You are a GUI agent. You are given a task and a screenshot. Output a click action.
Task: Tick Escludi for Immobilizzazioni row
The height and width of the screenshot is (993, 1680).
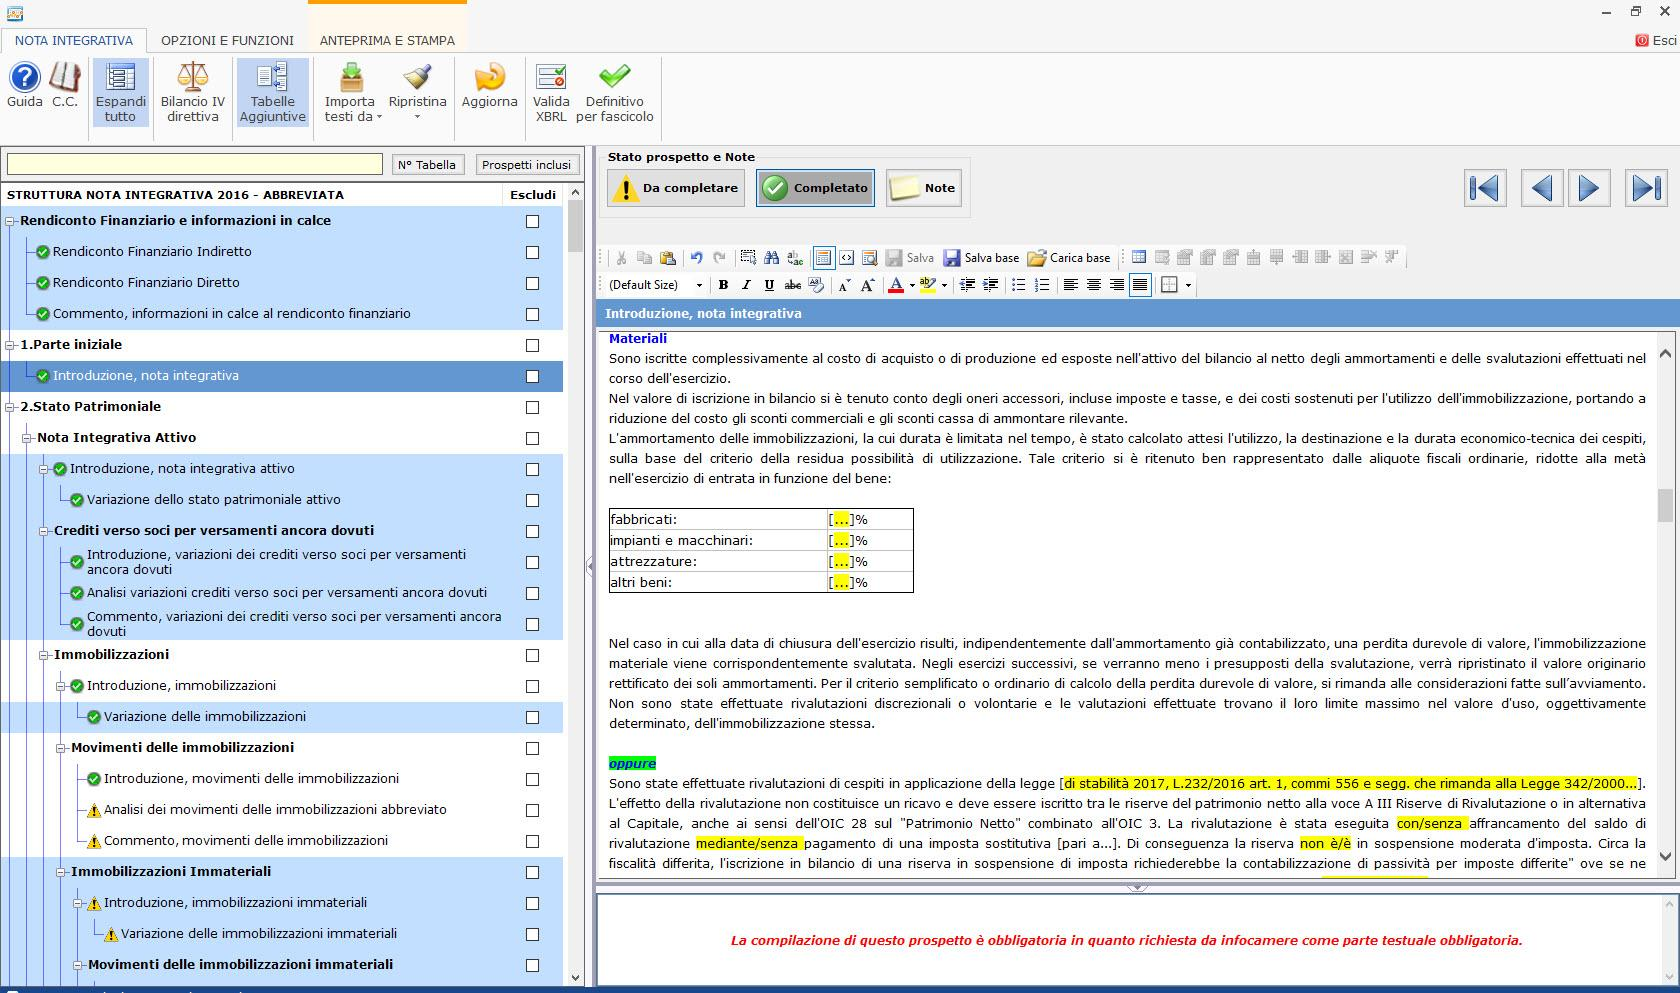(x=532, y=656)
